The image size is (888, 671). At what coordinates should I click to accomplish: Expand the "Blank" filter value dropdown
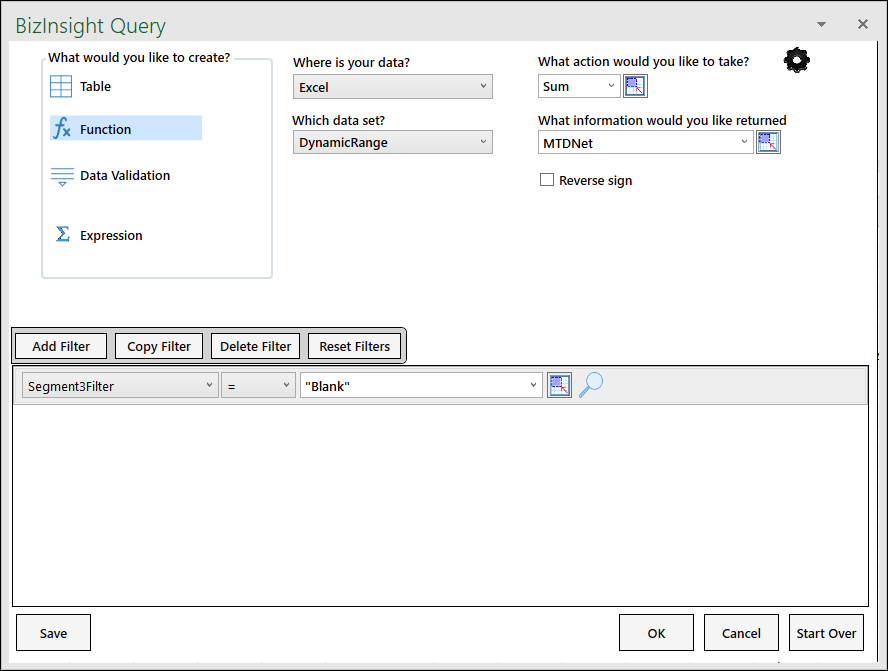click(421, 386)
